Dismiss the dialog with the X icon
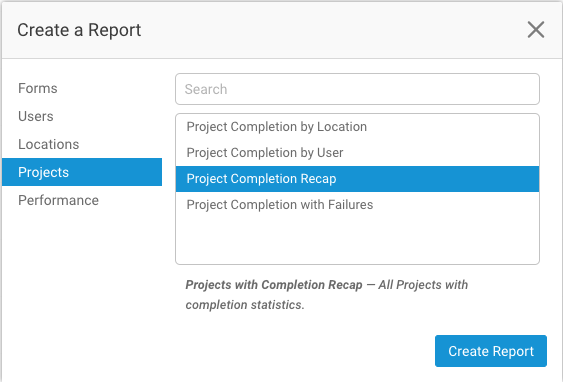563x382 pixels. pos(536,29)
